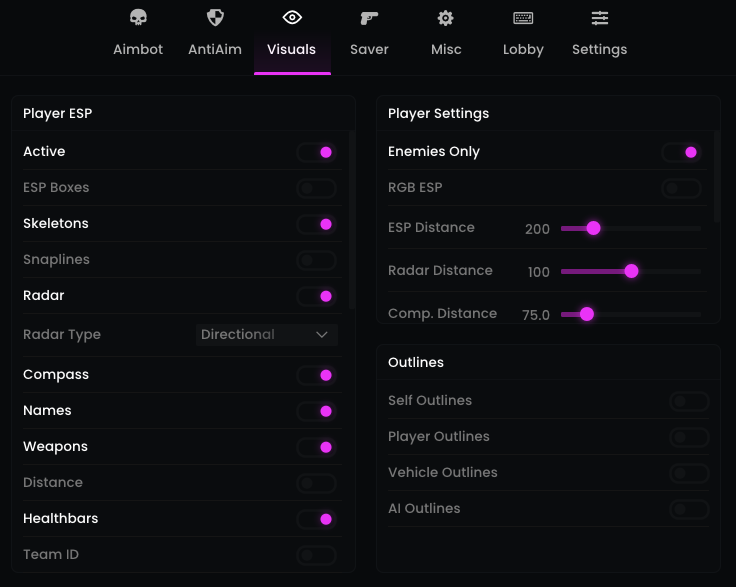Click the Misc gear icon

click(446, 18)
